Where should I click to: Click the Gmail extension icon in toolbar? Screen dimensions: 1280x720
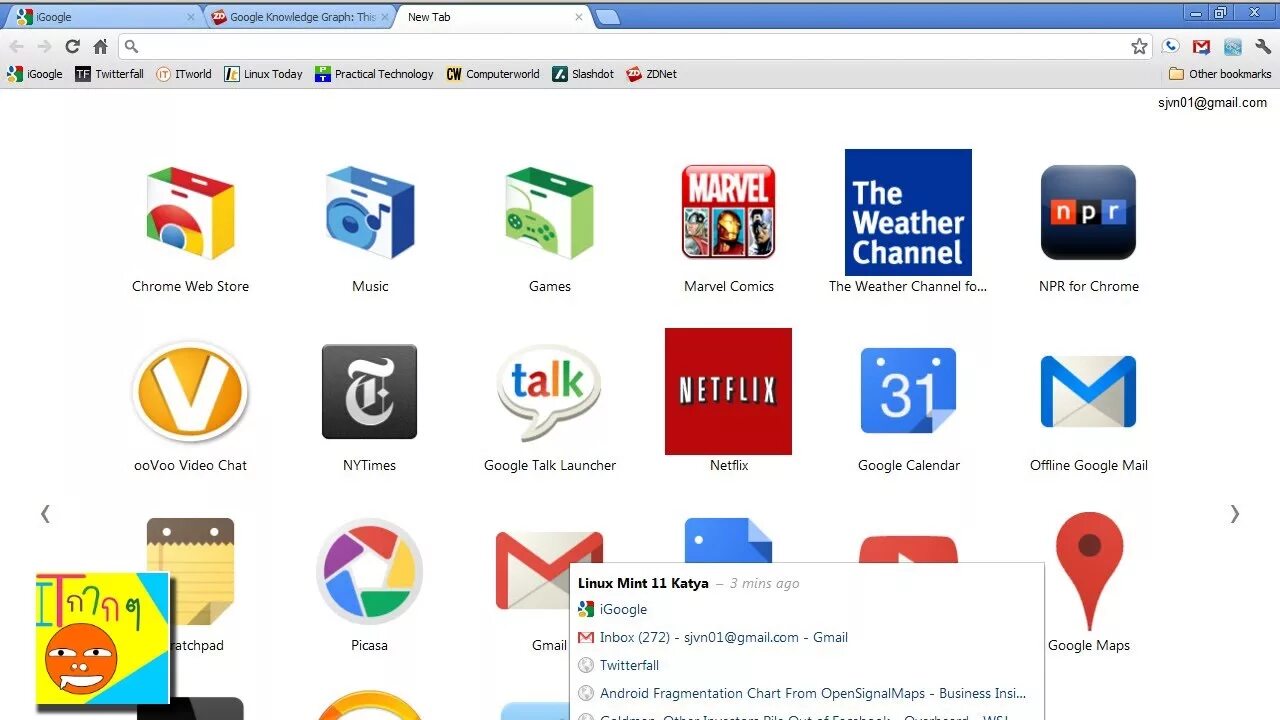[1201, 46]
